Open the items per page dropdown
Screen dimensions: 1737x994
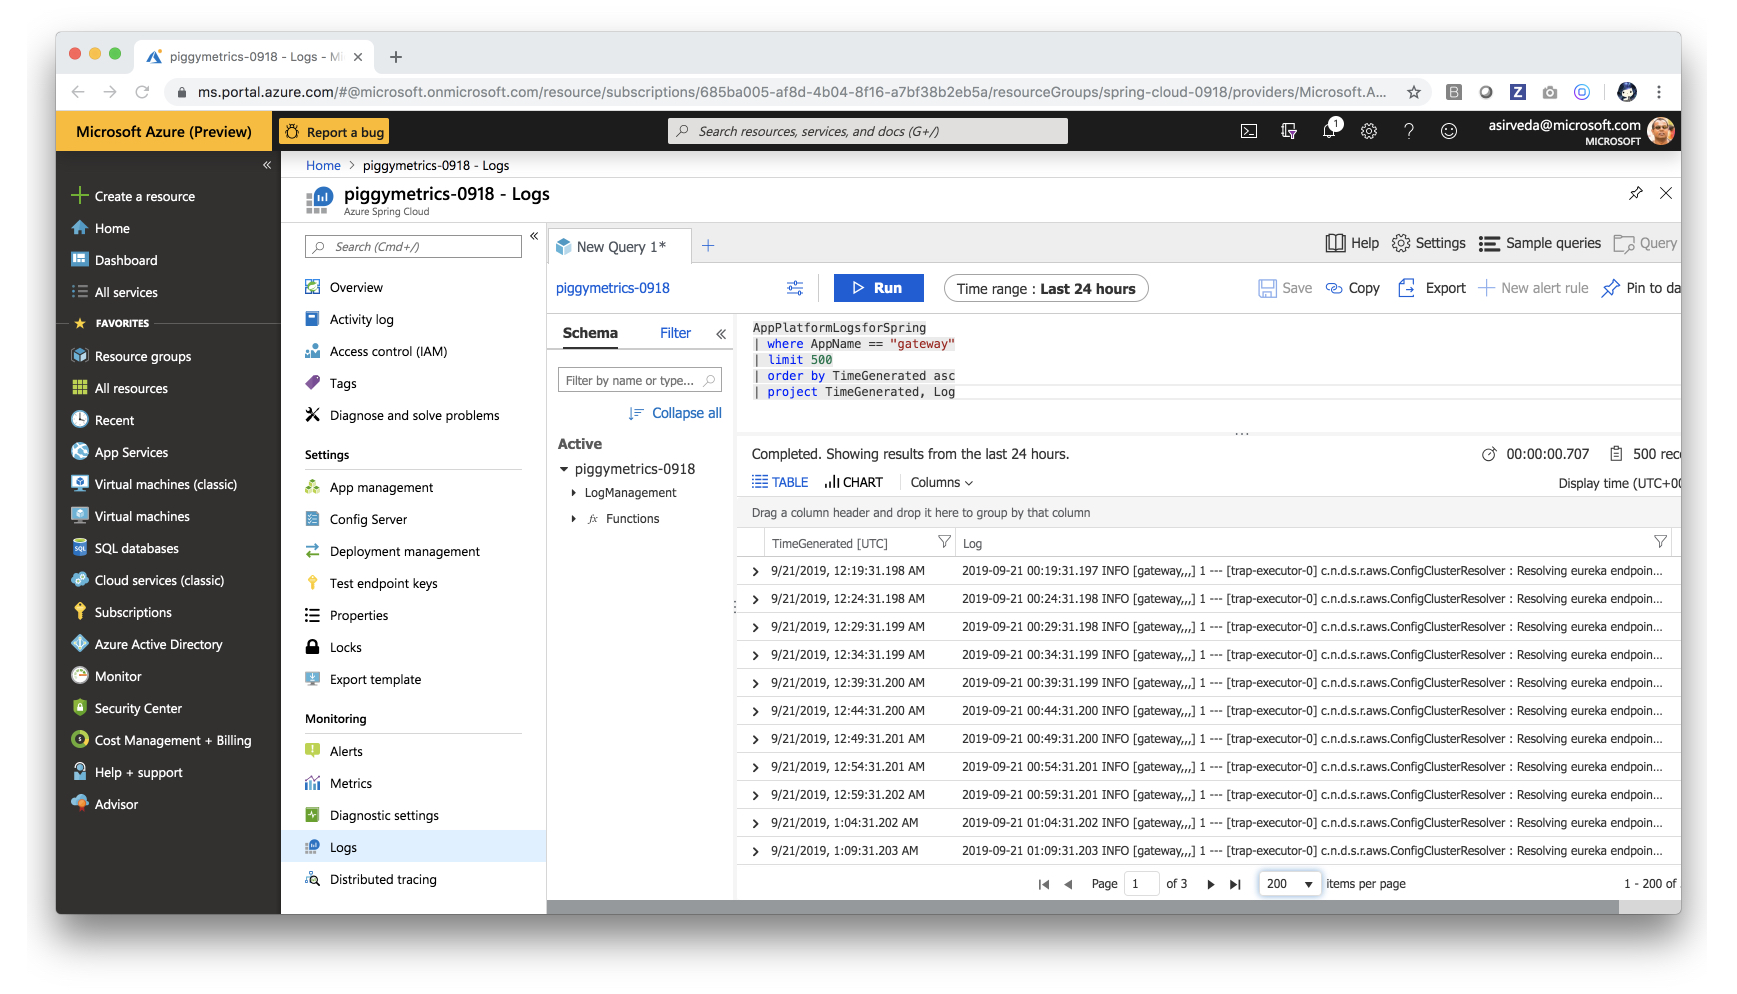1290,884
